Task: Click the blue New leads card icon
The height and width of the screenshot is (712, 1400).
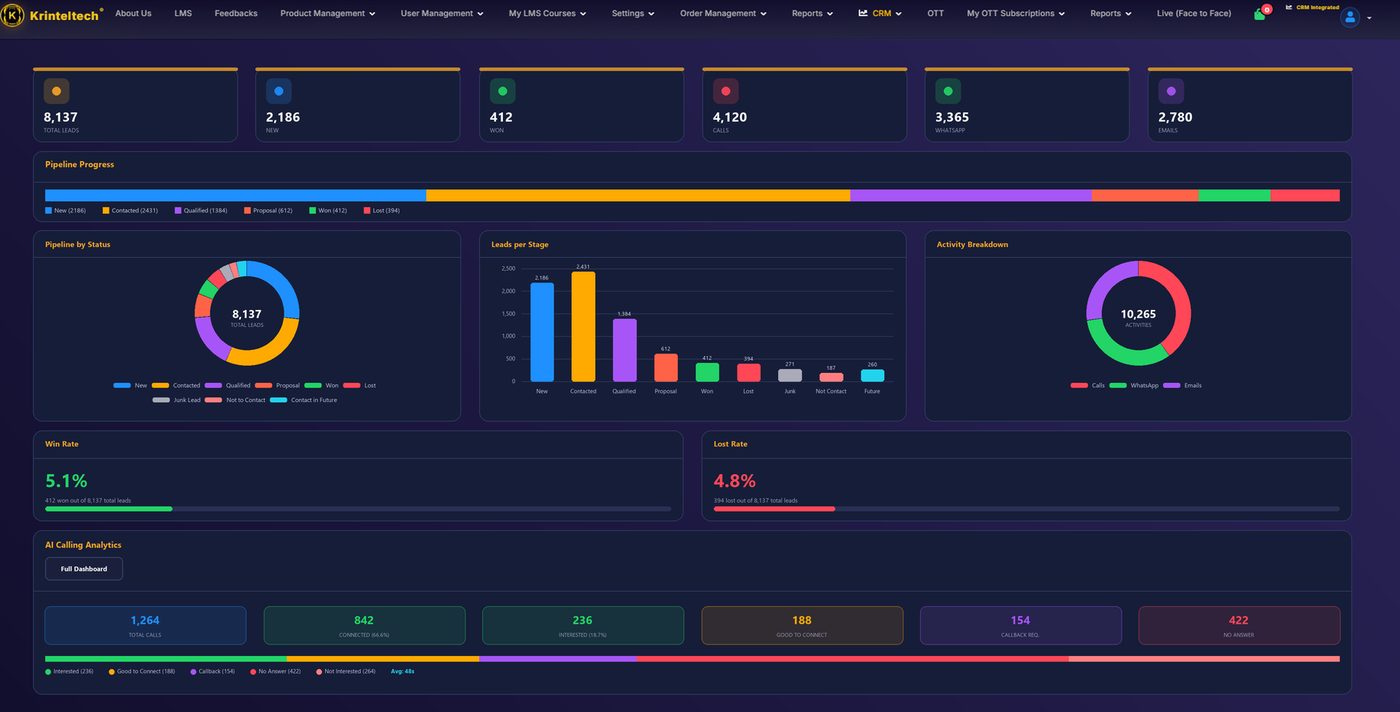Action: click(x=279, y=91)
